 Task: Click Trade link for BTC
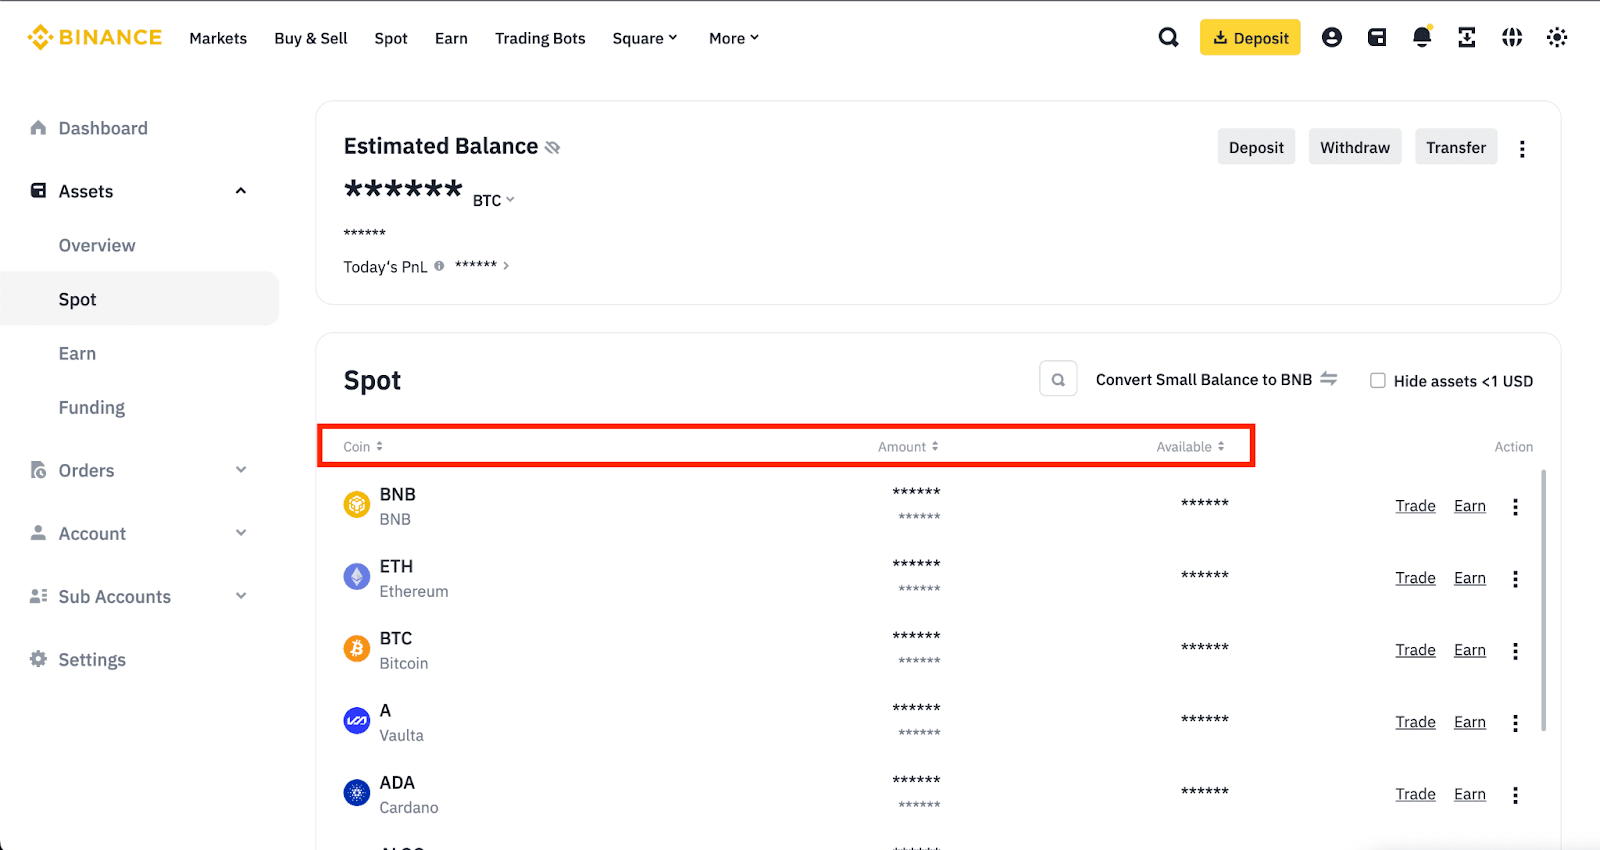point(1415,650)
